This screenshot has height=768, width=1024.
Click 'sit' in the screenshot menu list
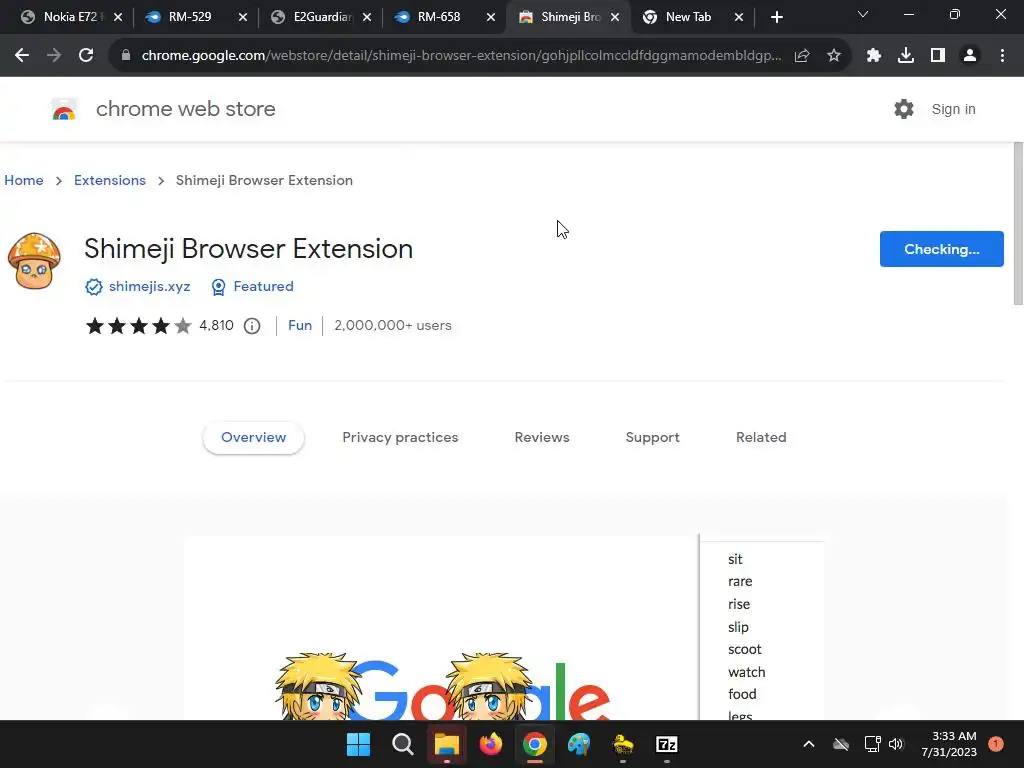(x=735, y=560)
